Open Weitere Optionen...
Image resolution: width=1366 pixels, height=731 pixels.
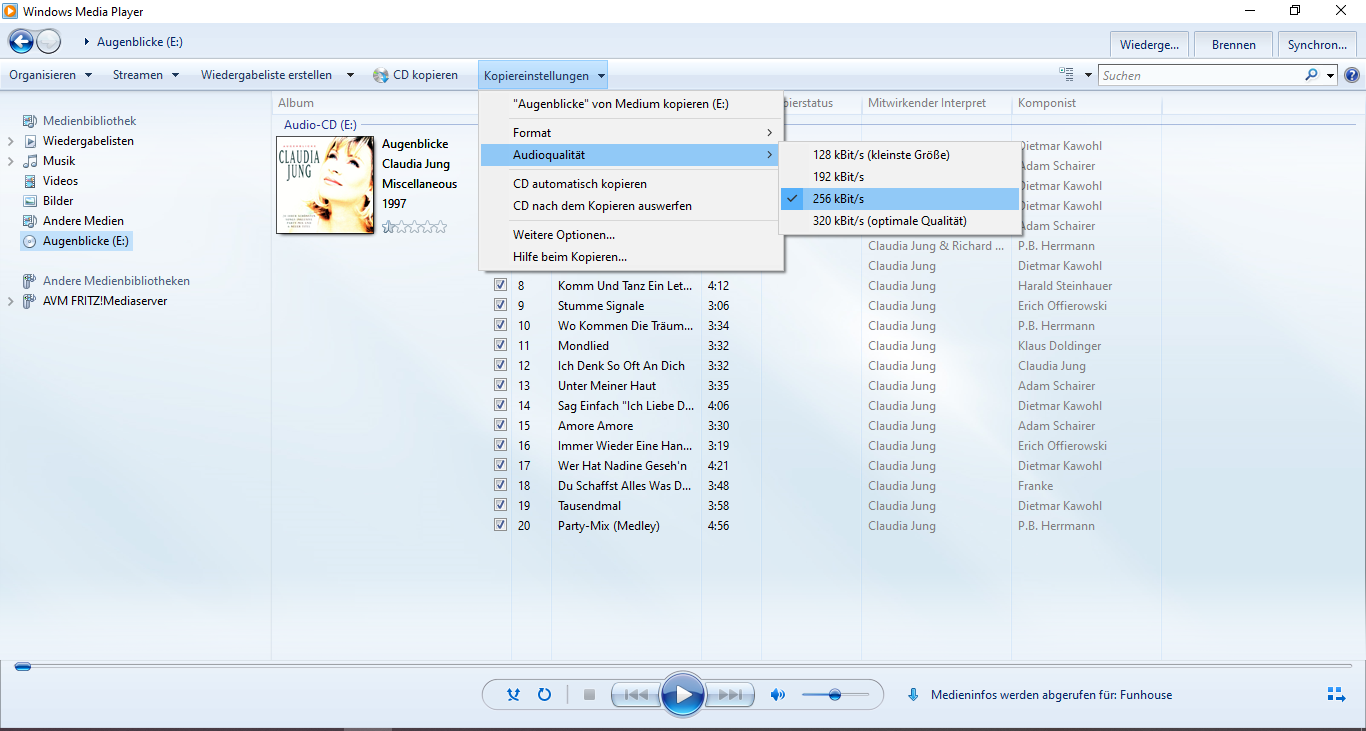pos(631,235)
